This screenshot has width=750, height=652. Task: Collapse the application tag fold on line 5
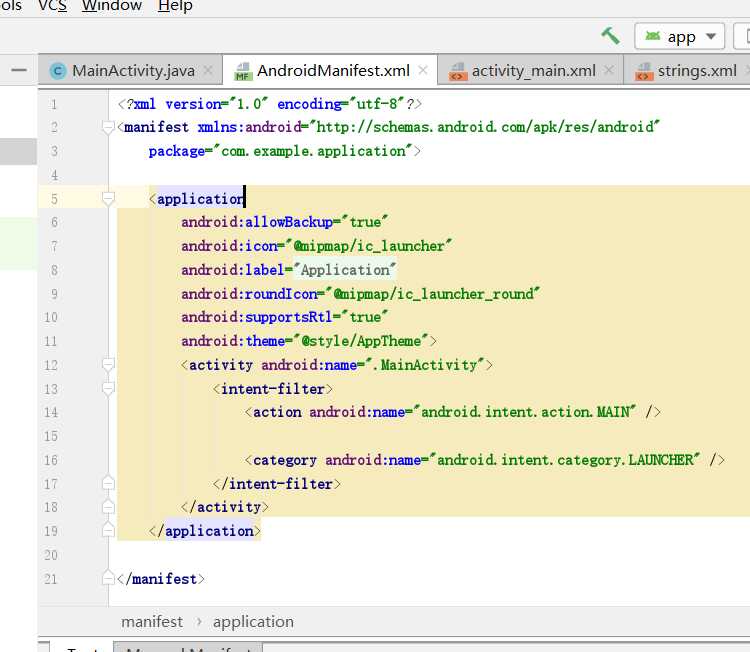(x=109, y=199)
